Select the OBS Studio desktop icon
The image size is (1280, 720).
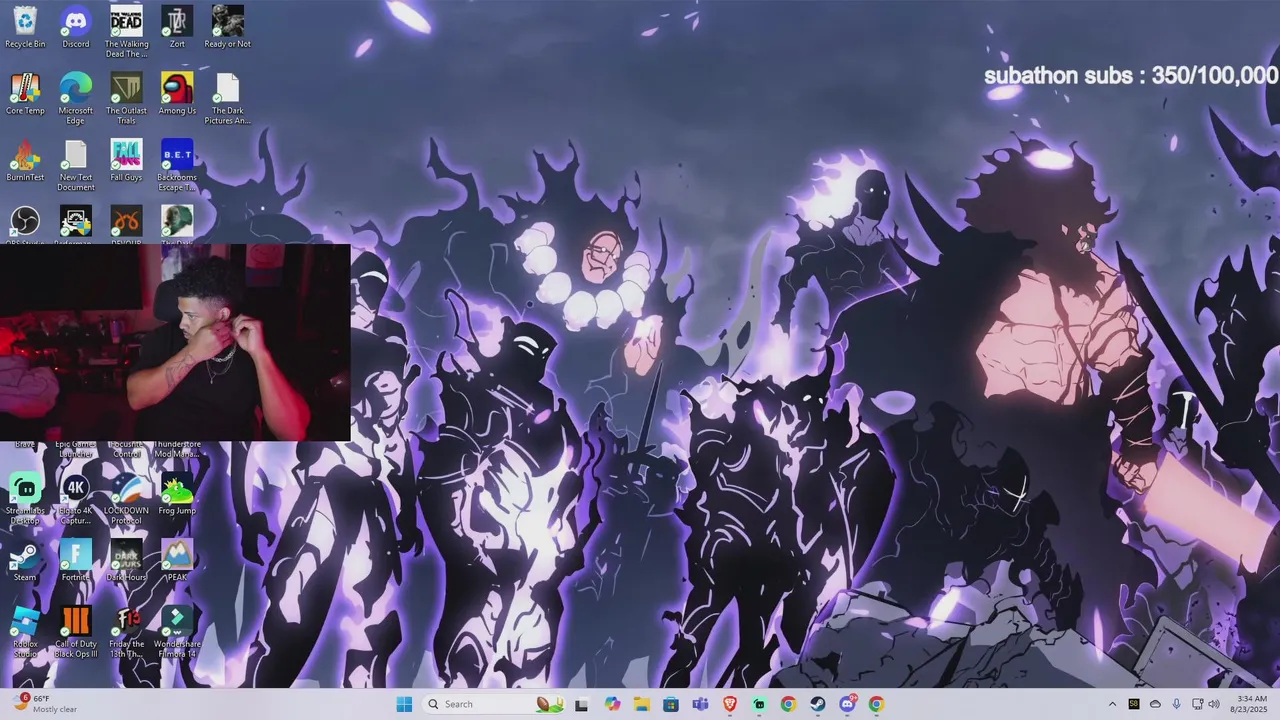(x=25, y=224)
